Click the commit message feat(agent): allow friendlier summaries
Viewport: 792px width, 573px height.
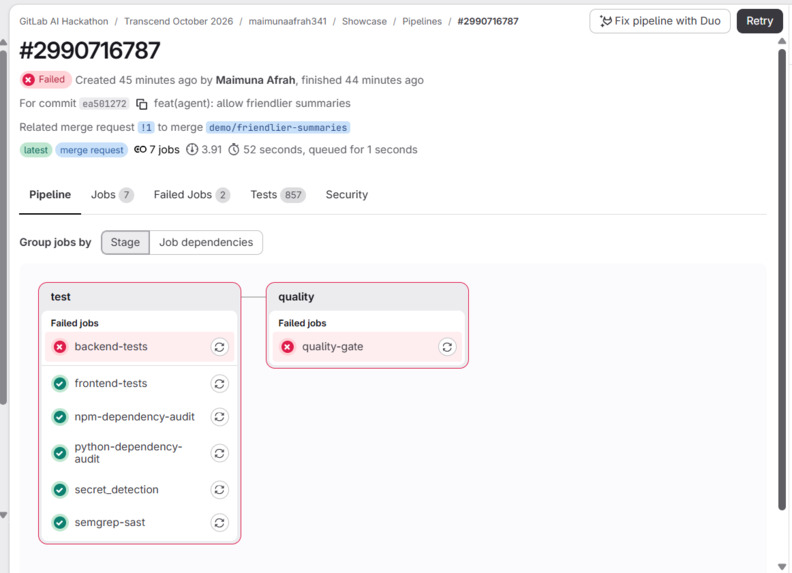click(252, 104)
